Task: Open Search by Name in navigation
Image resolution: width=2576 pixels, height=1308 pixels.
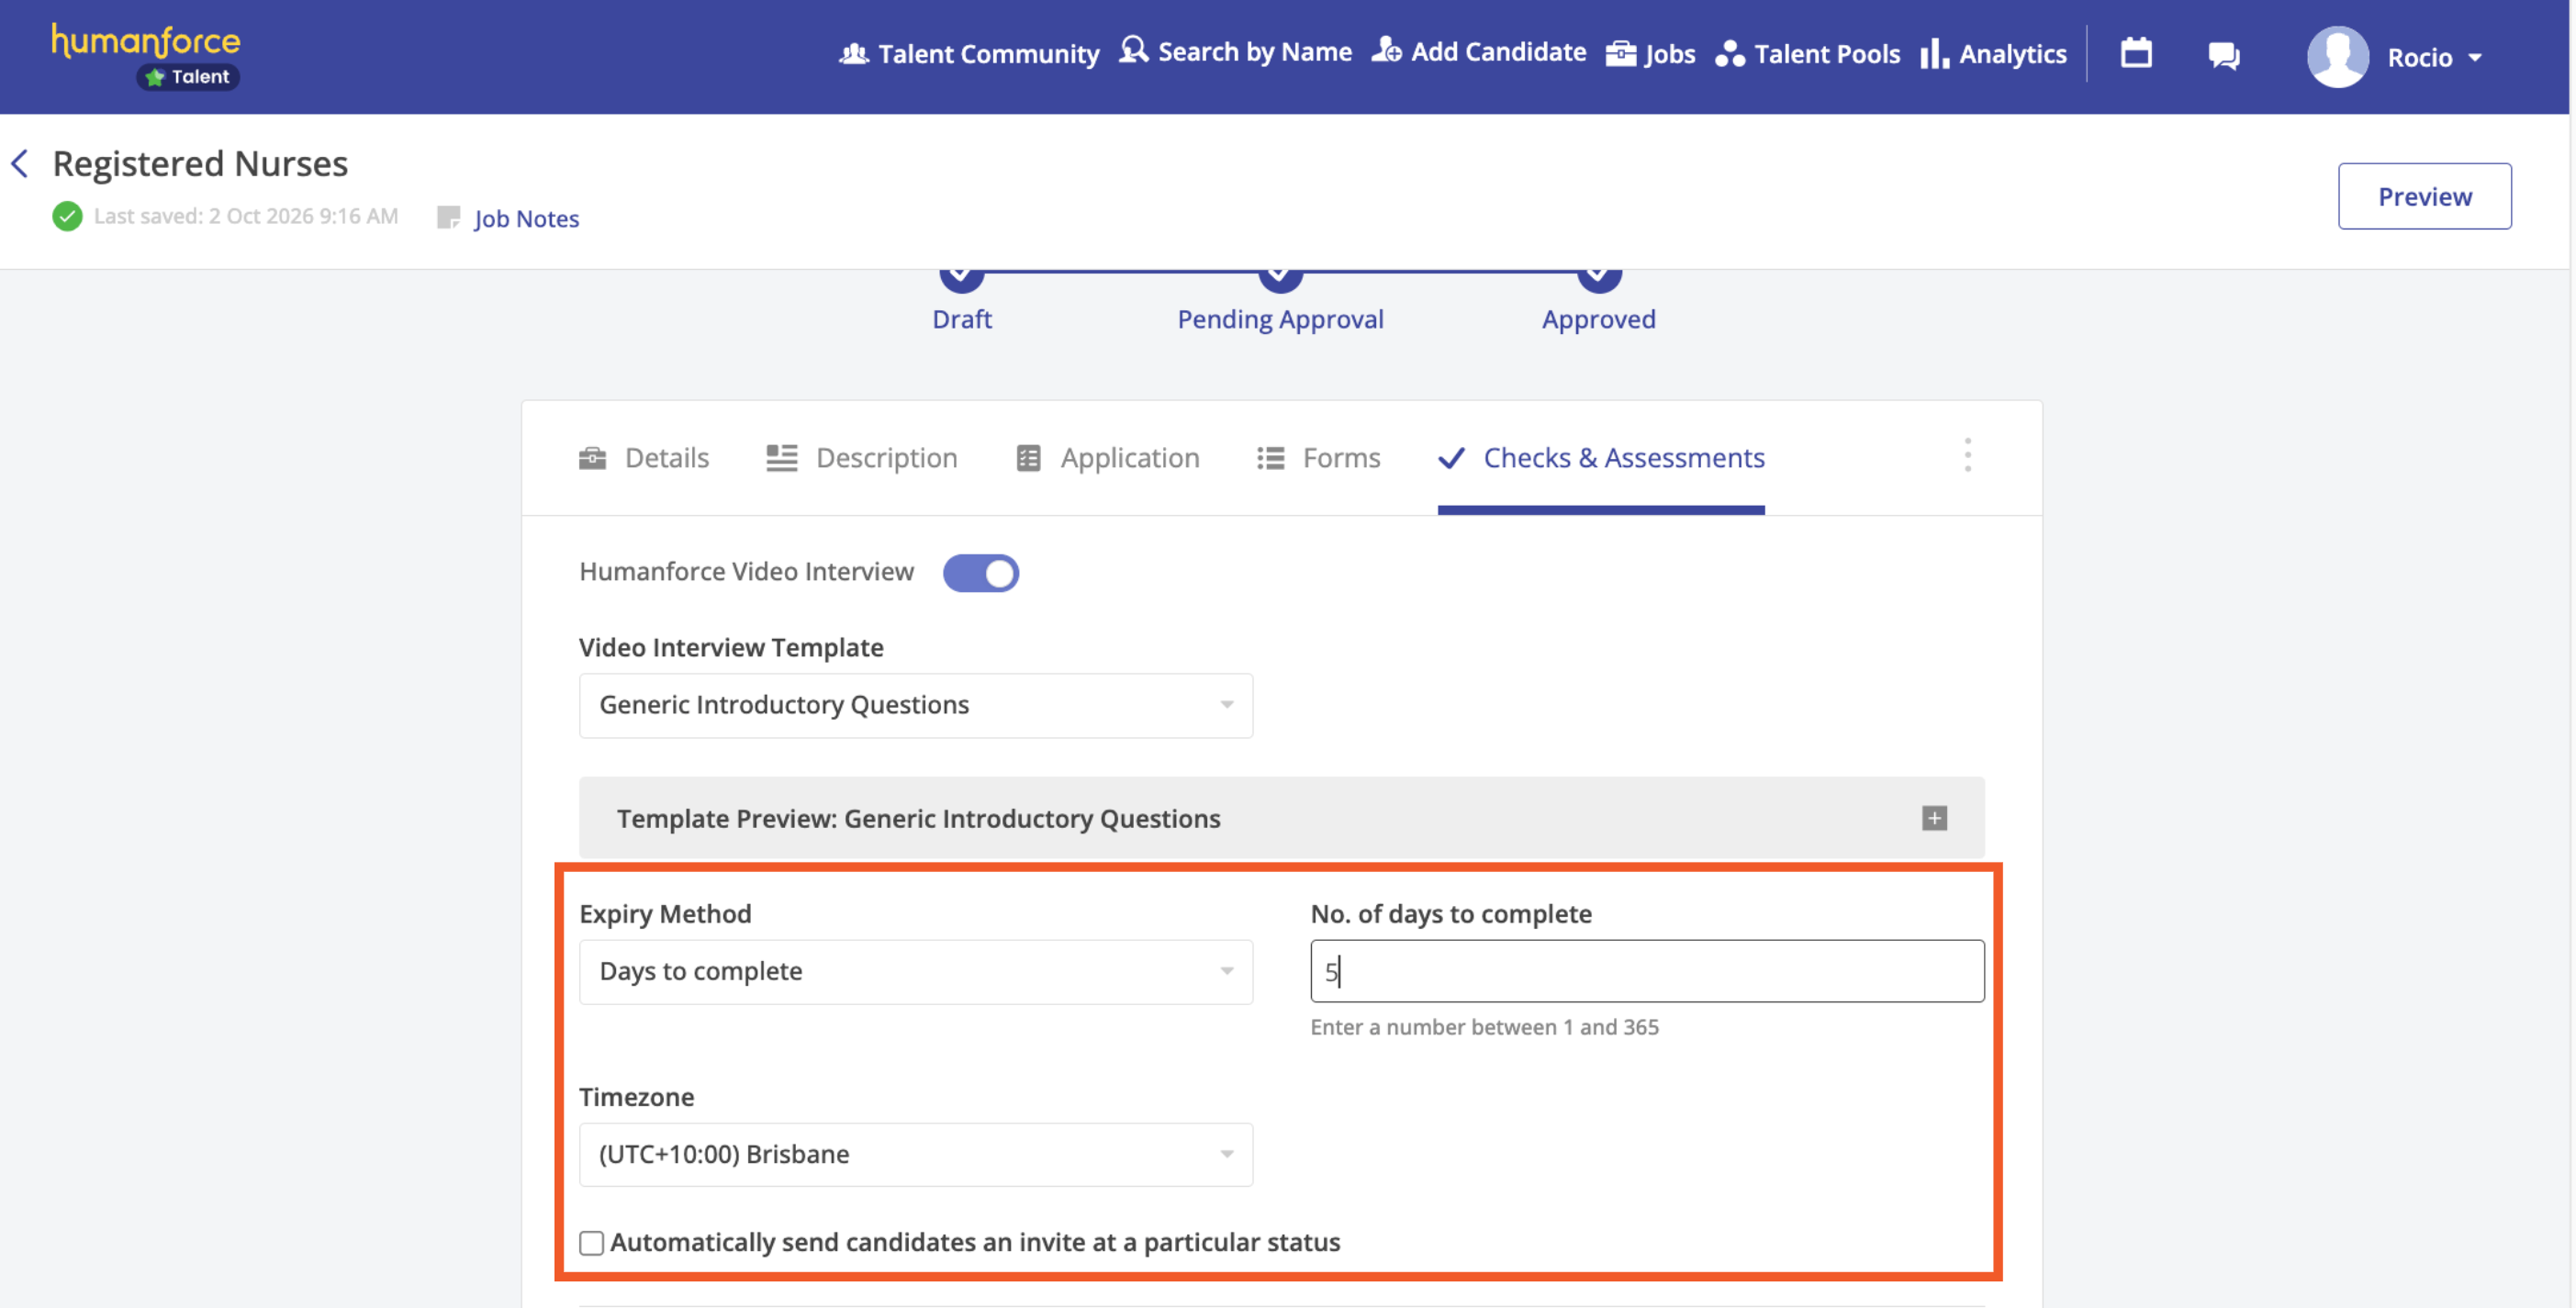Action: [1235, 51]
